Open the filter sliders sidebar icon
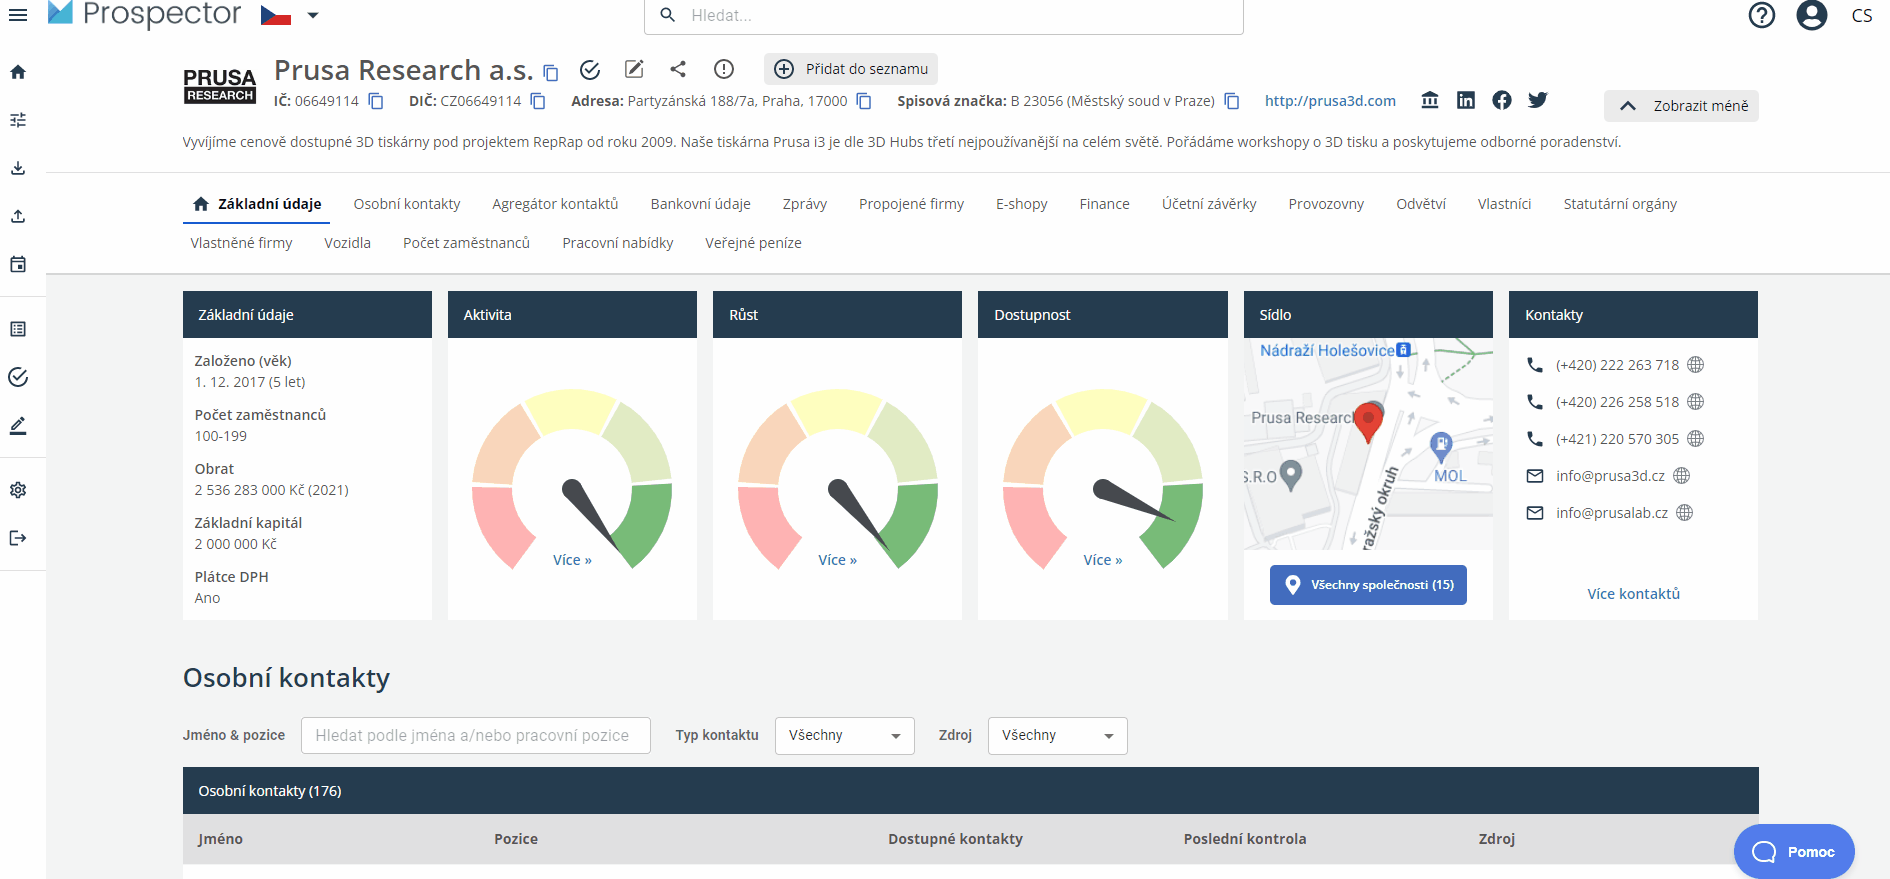The height and width of the screenshot is (879, 1890). click(x=18, y=120)
